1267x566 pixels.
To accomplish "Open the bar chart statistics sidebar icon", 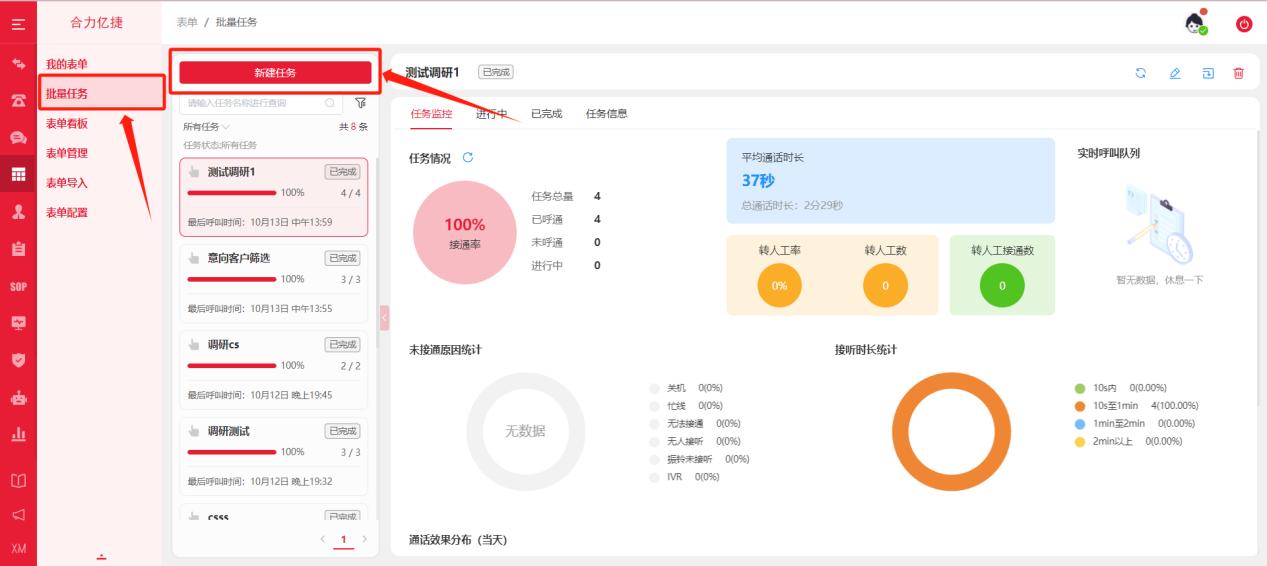I will click(x=18, y=435).
